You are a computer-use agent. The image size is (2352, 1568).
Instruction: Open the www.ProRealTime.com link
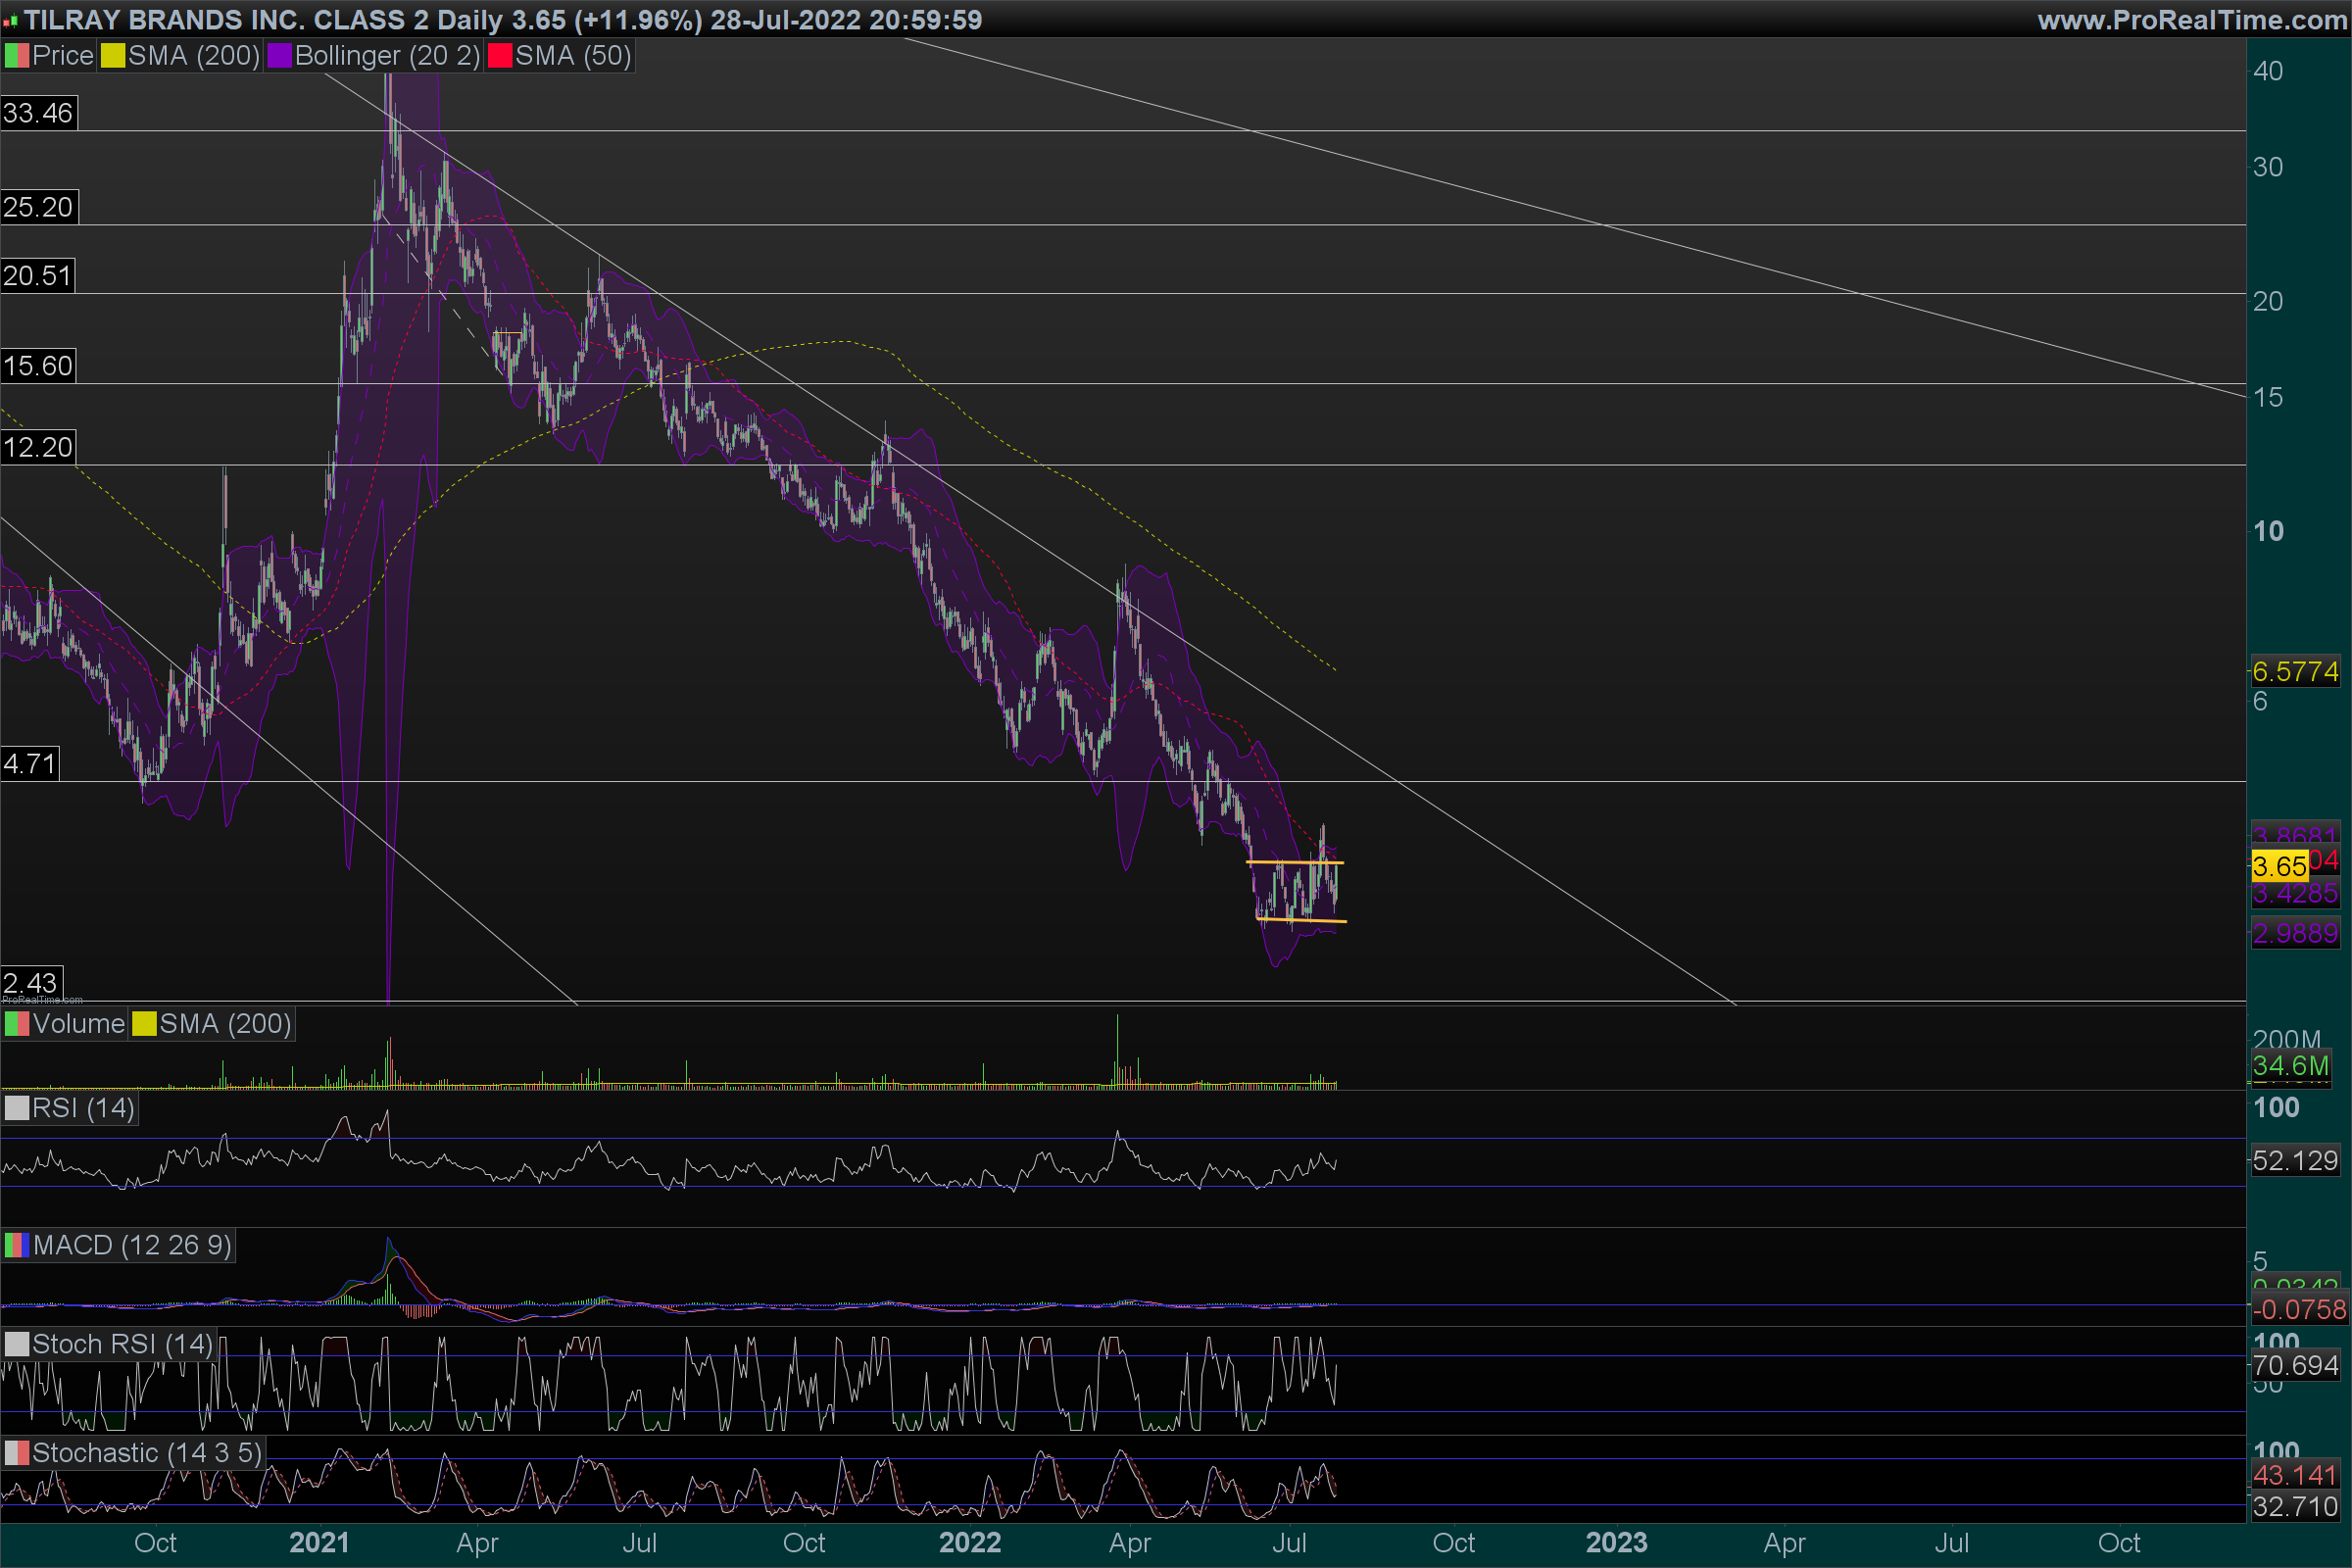pos(2191,20)
